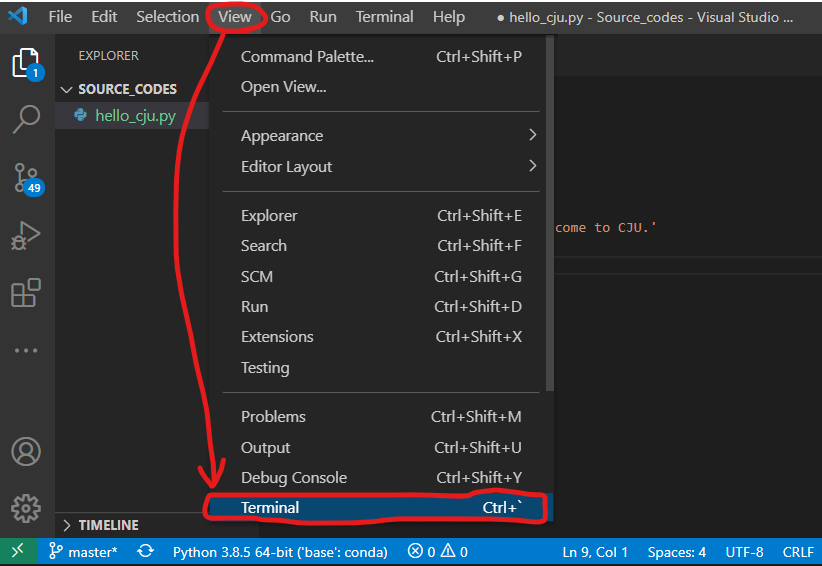Close the View menu by clicking View
Image resolution: width=822 pixels, height=566 pixels.
[x=235, y=17]
